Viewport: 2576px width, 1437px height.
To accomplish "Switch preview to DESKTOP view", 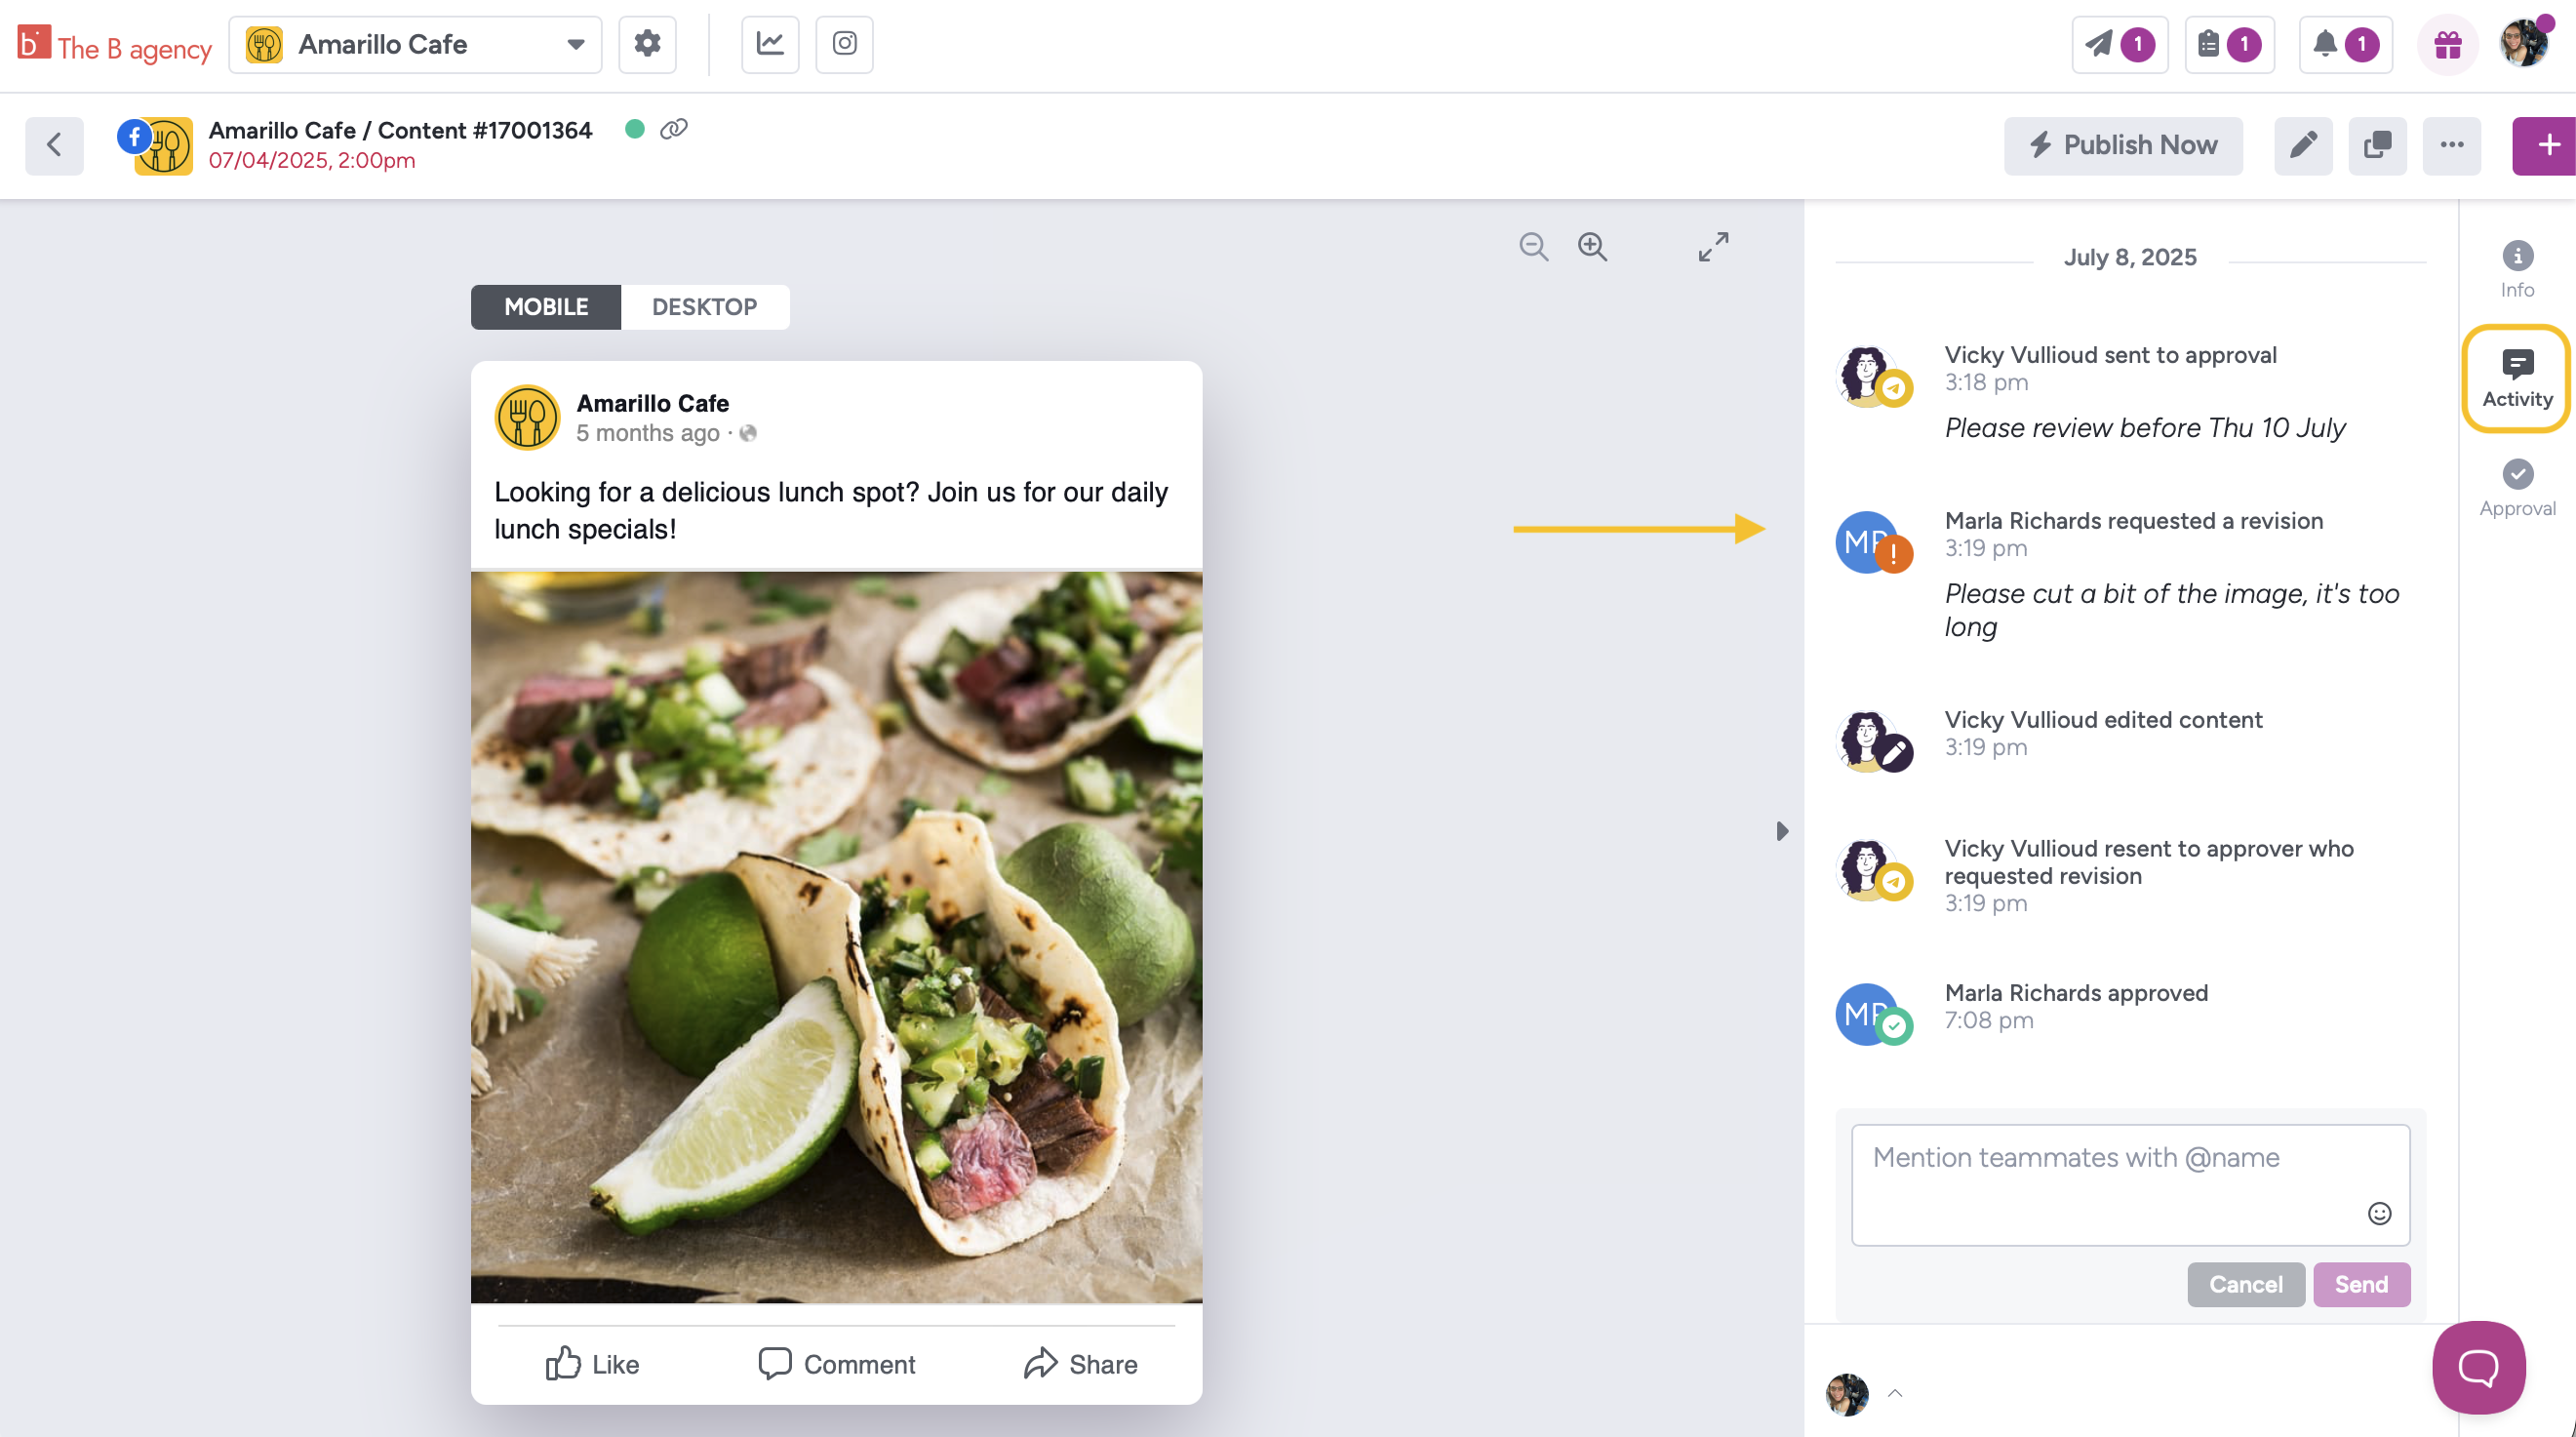I will click(x=704, y=307).
